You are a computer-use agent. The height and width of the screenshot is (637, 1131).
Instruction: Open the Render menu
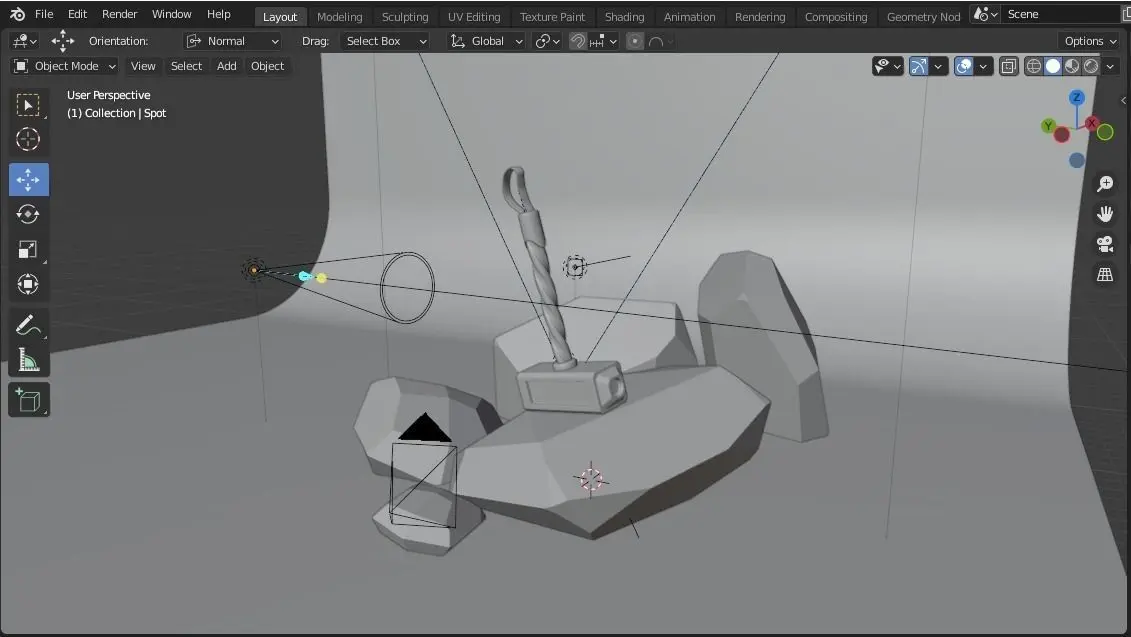[119, 14]
